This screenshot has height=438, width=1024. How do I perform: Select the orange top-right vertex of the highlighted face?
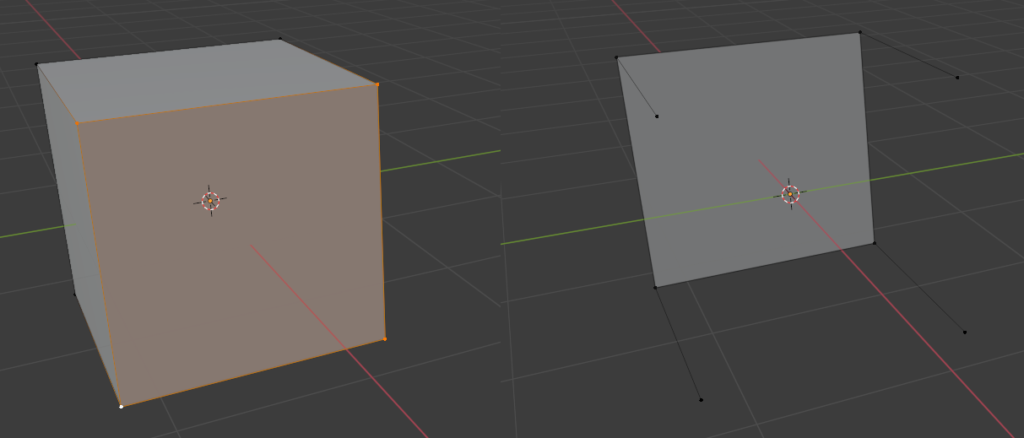(377, 85)
